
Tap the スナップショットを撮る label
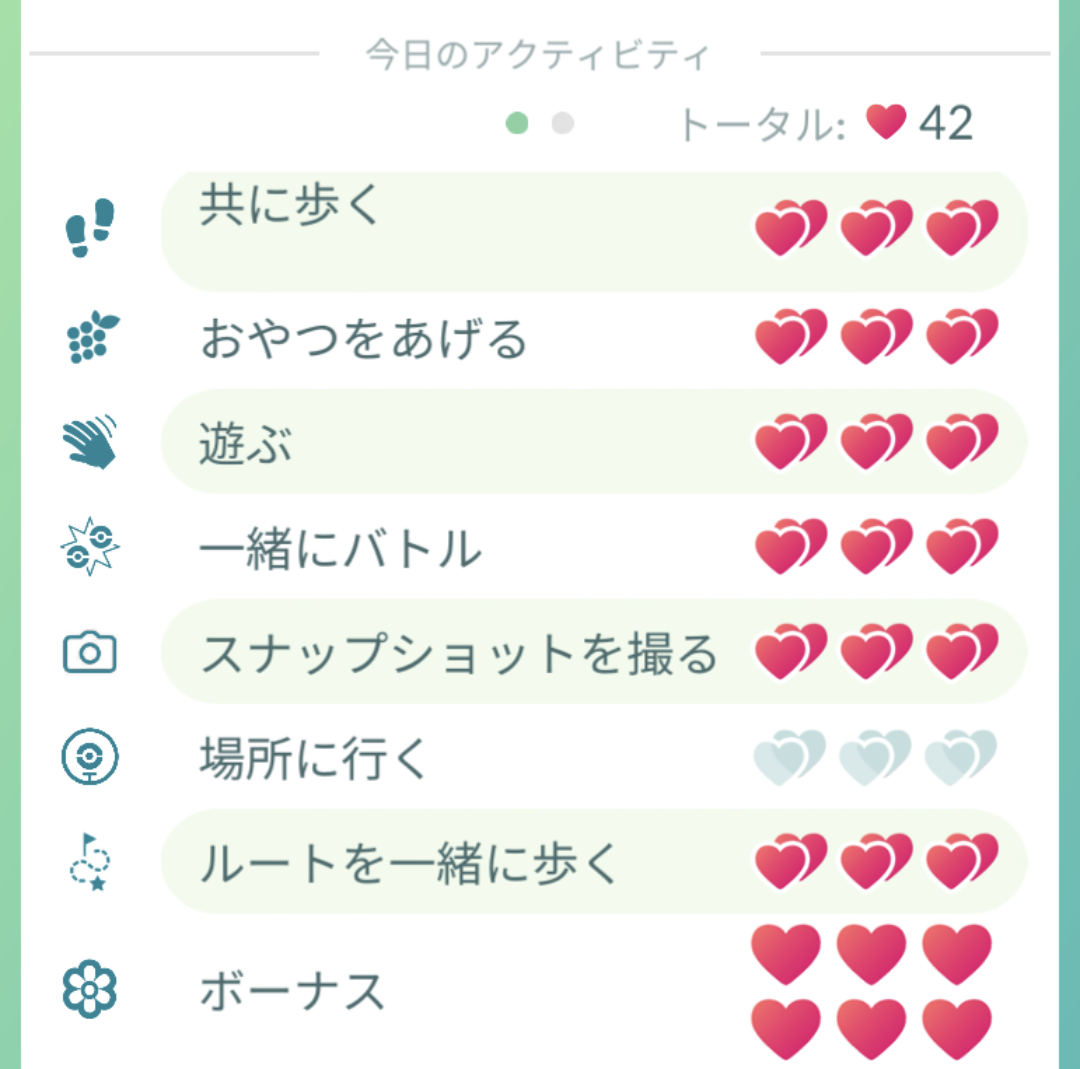459,653
